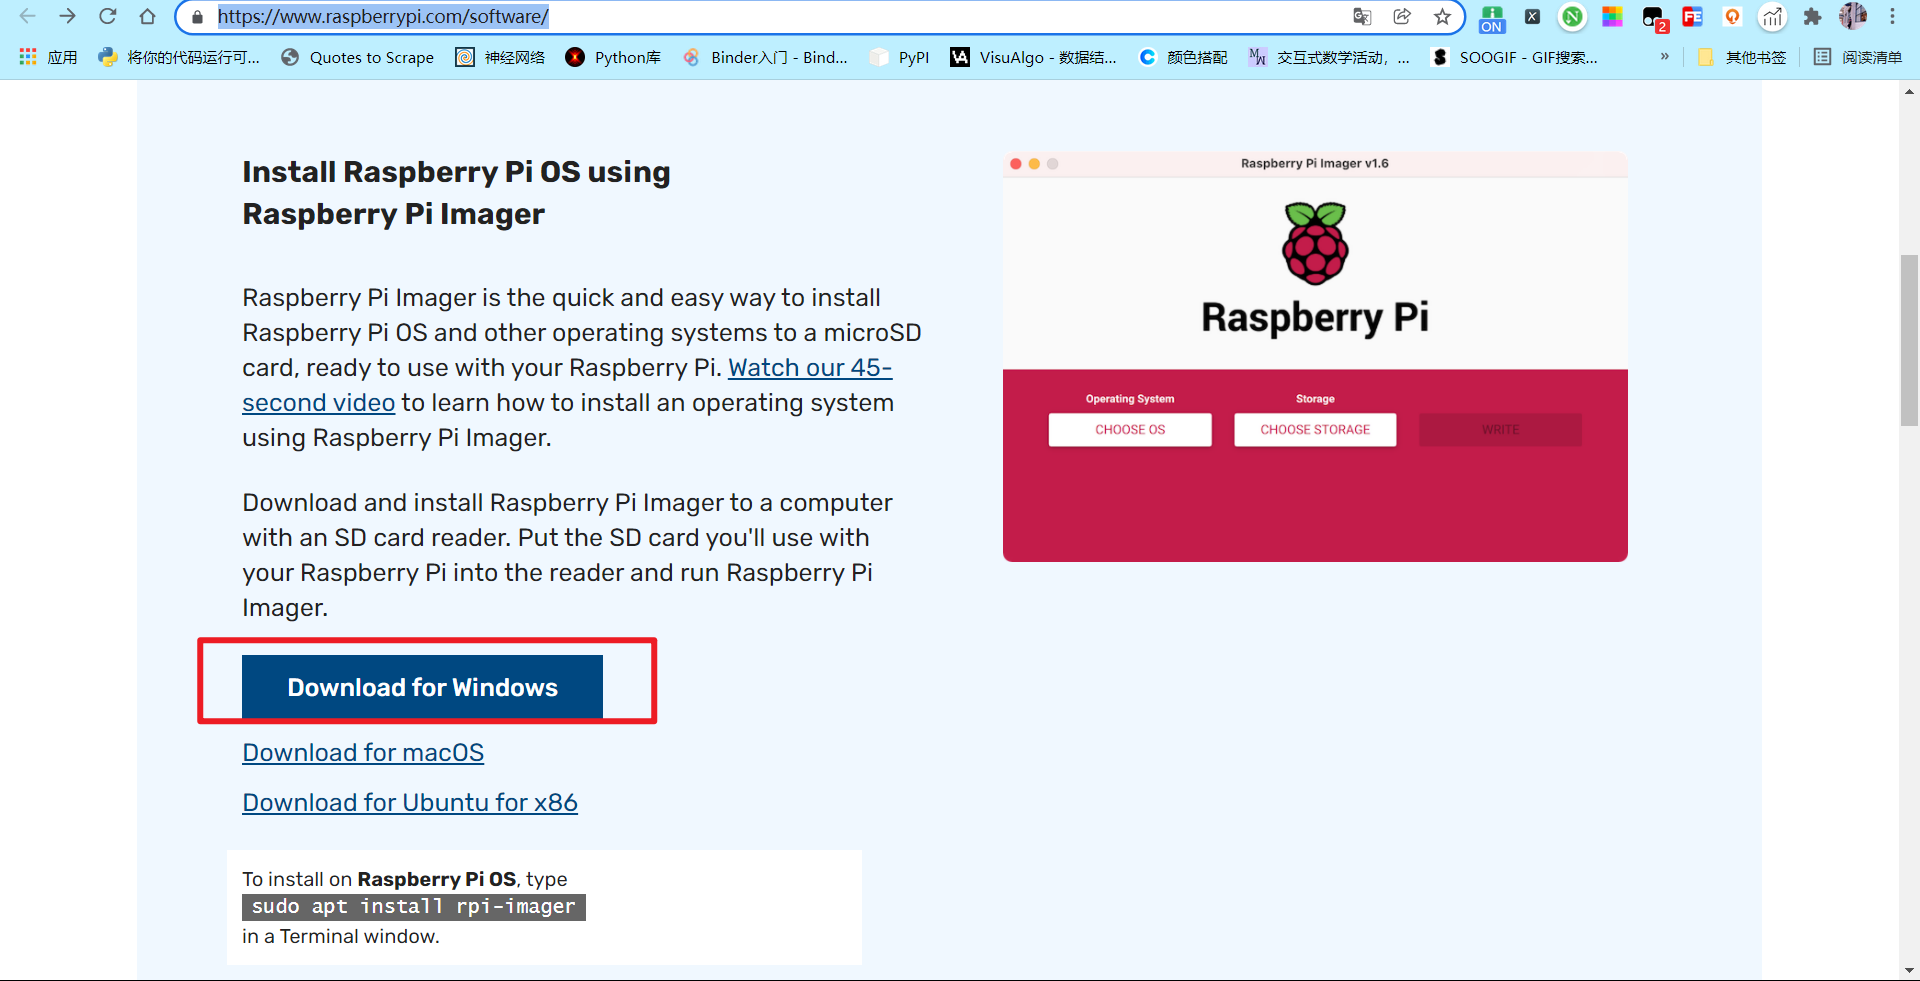Open the Chrome three-dot menu
Screen dimensions: 1920x981
tap(1892, 16)
